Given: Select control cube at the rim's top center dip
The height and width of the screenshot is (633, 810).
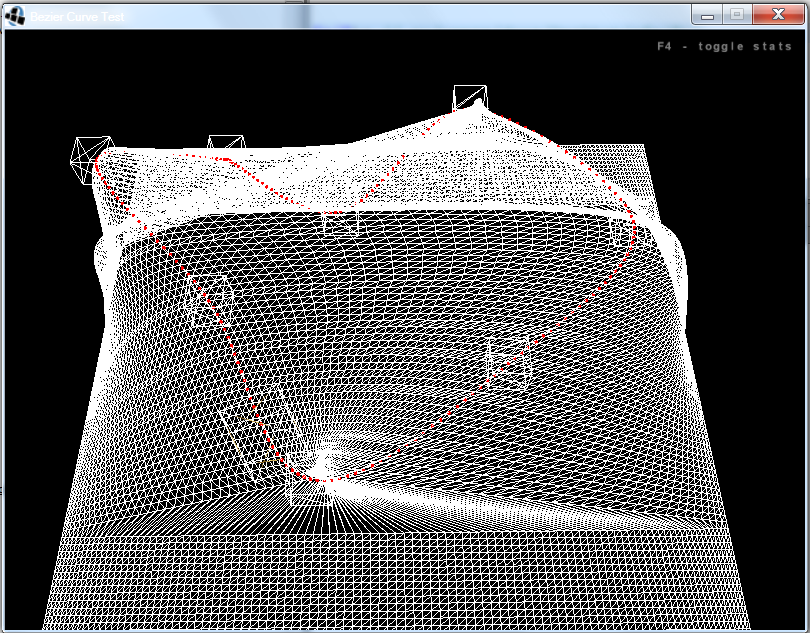Looking at the screenshot, I should point(340,223).
